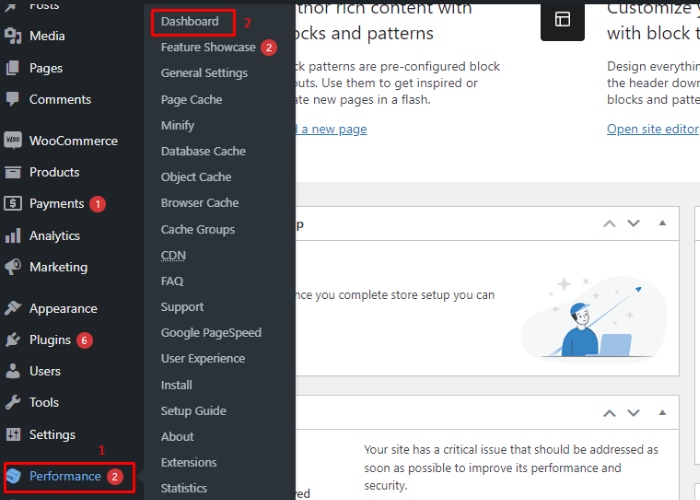Go to Products in admin sidebar
This screenshot has width=700, height=500.
click(x=54, y=172)
